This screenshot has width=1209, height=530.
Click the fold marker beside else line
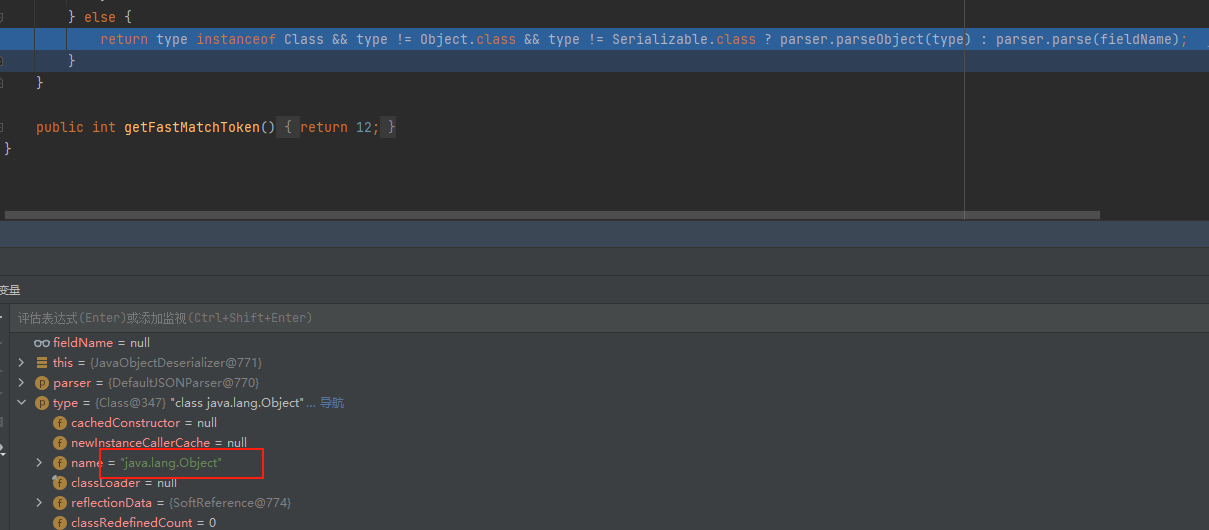2,18
